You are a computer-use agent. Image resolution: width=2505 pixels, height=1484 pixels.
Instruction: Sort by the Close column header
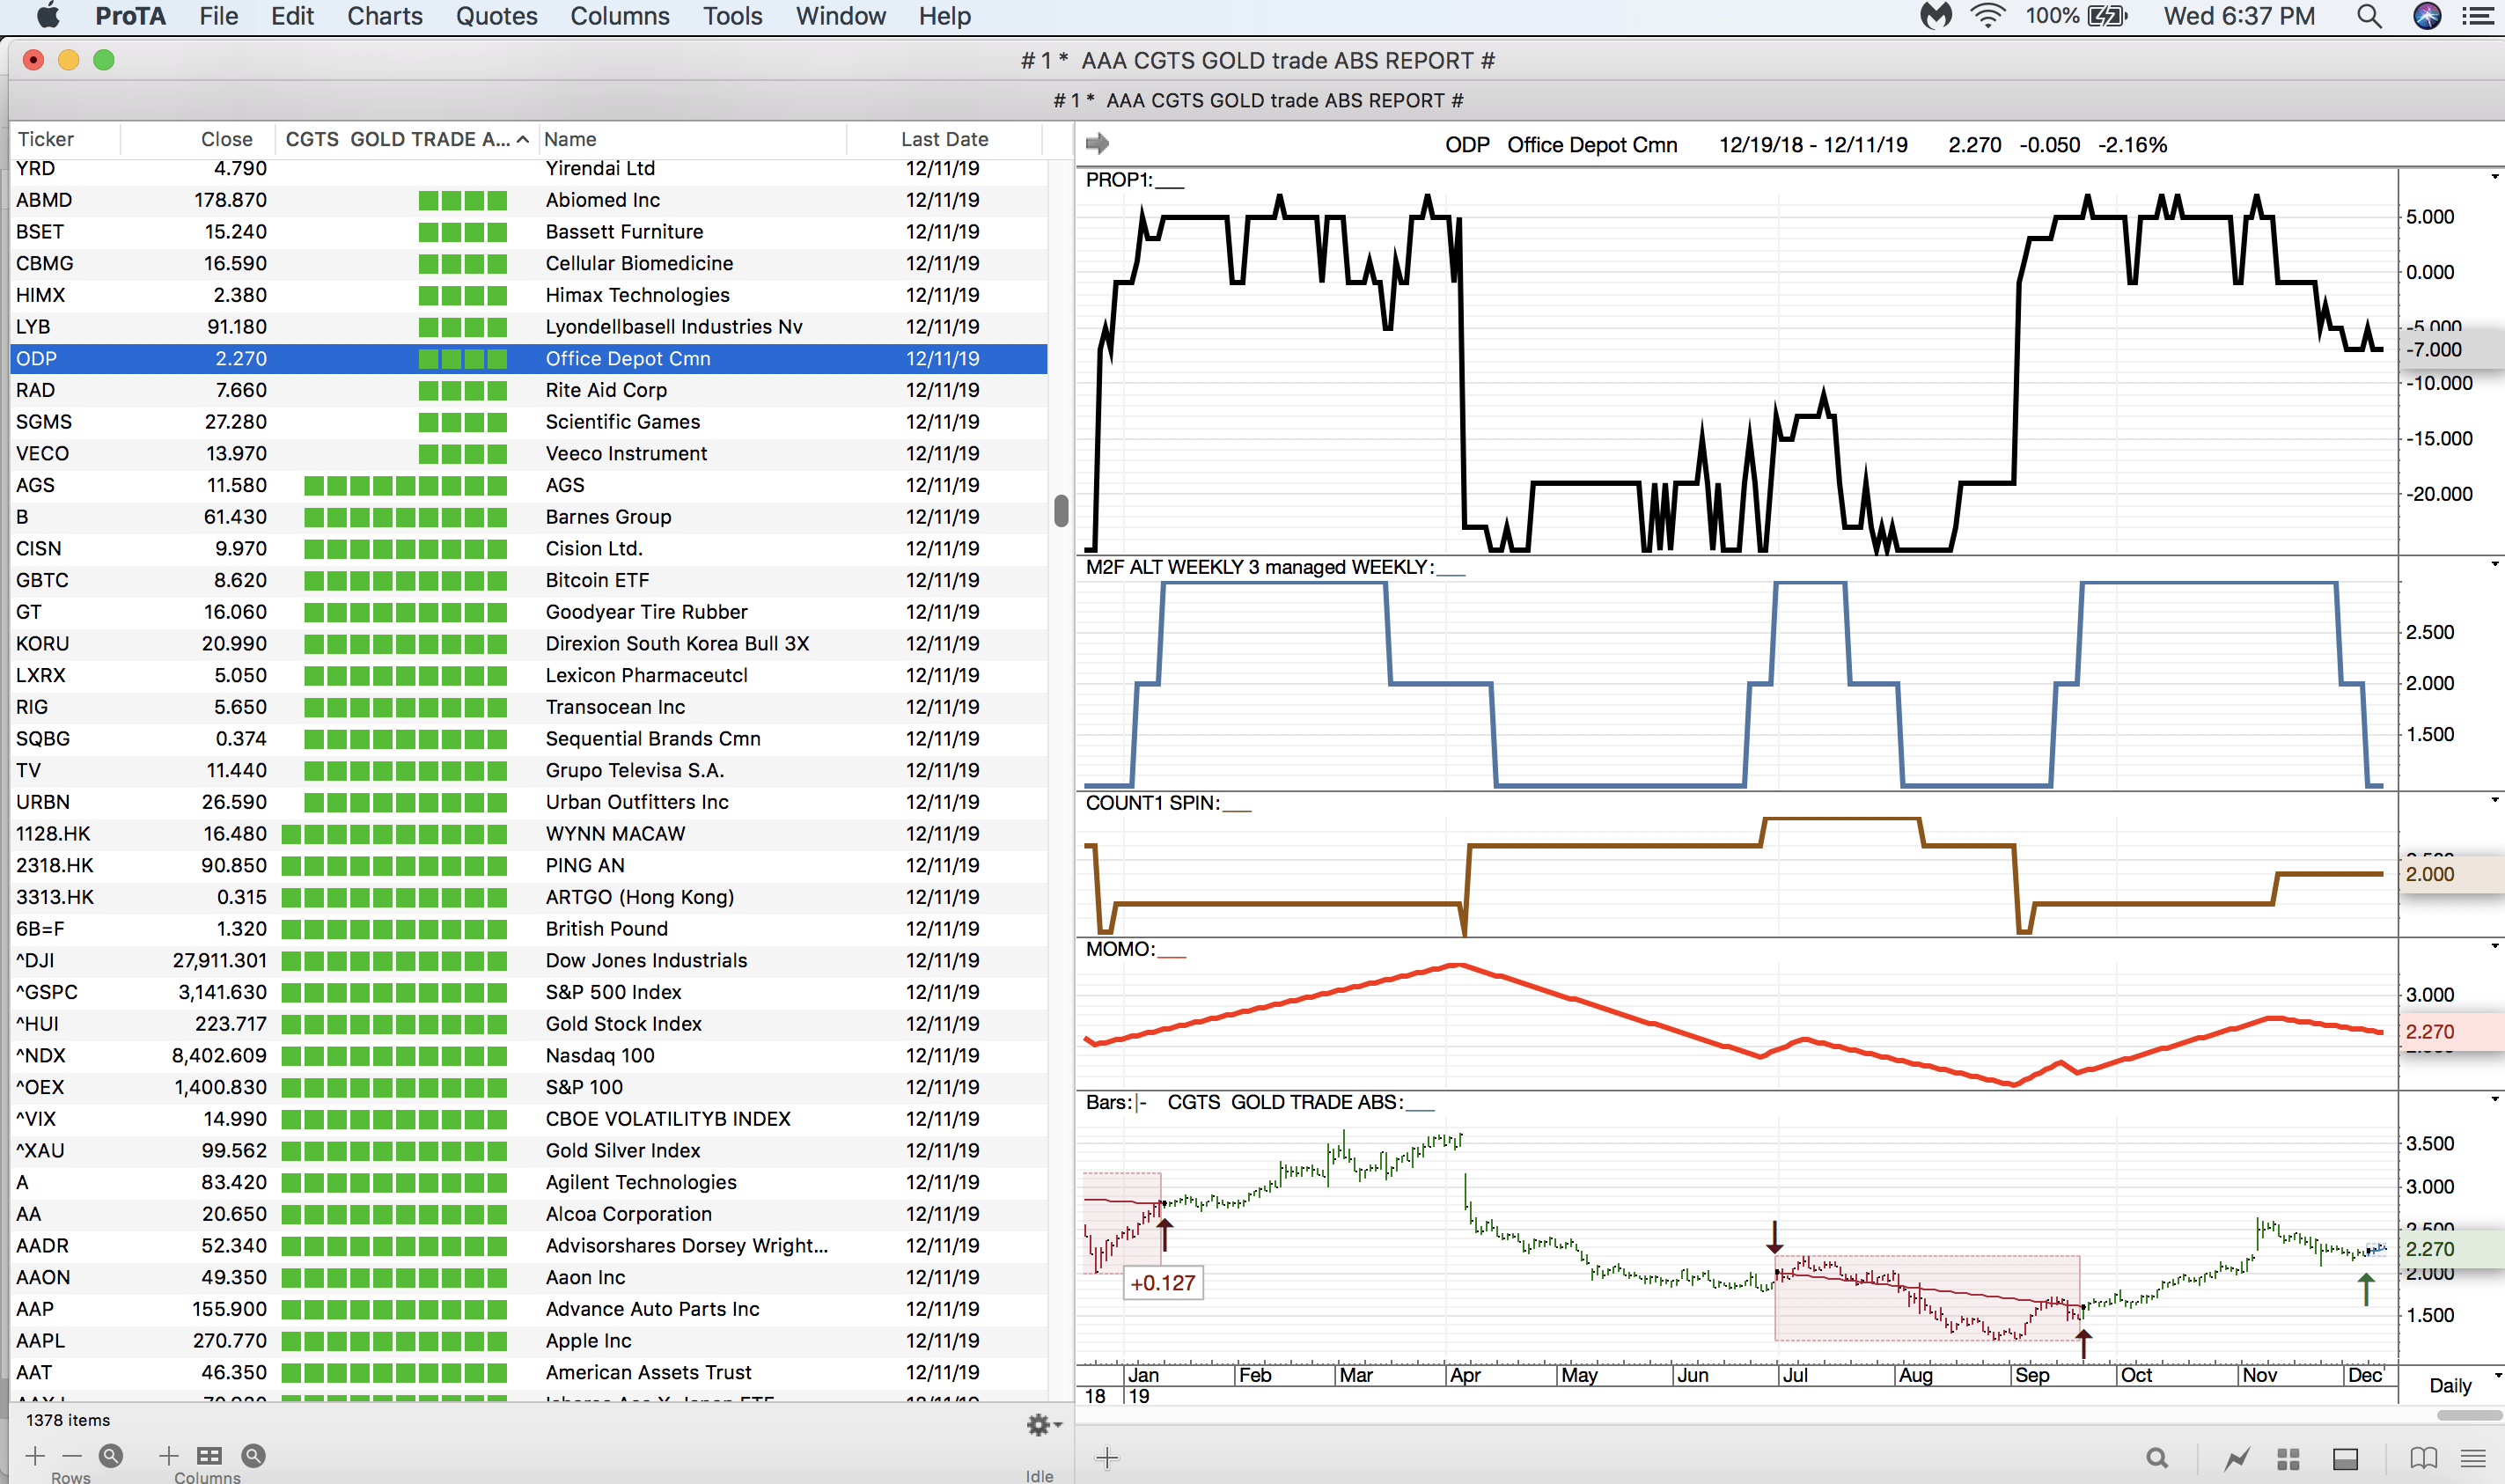pyautogui.click(x=226, y=139)
